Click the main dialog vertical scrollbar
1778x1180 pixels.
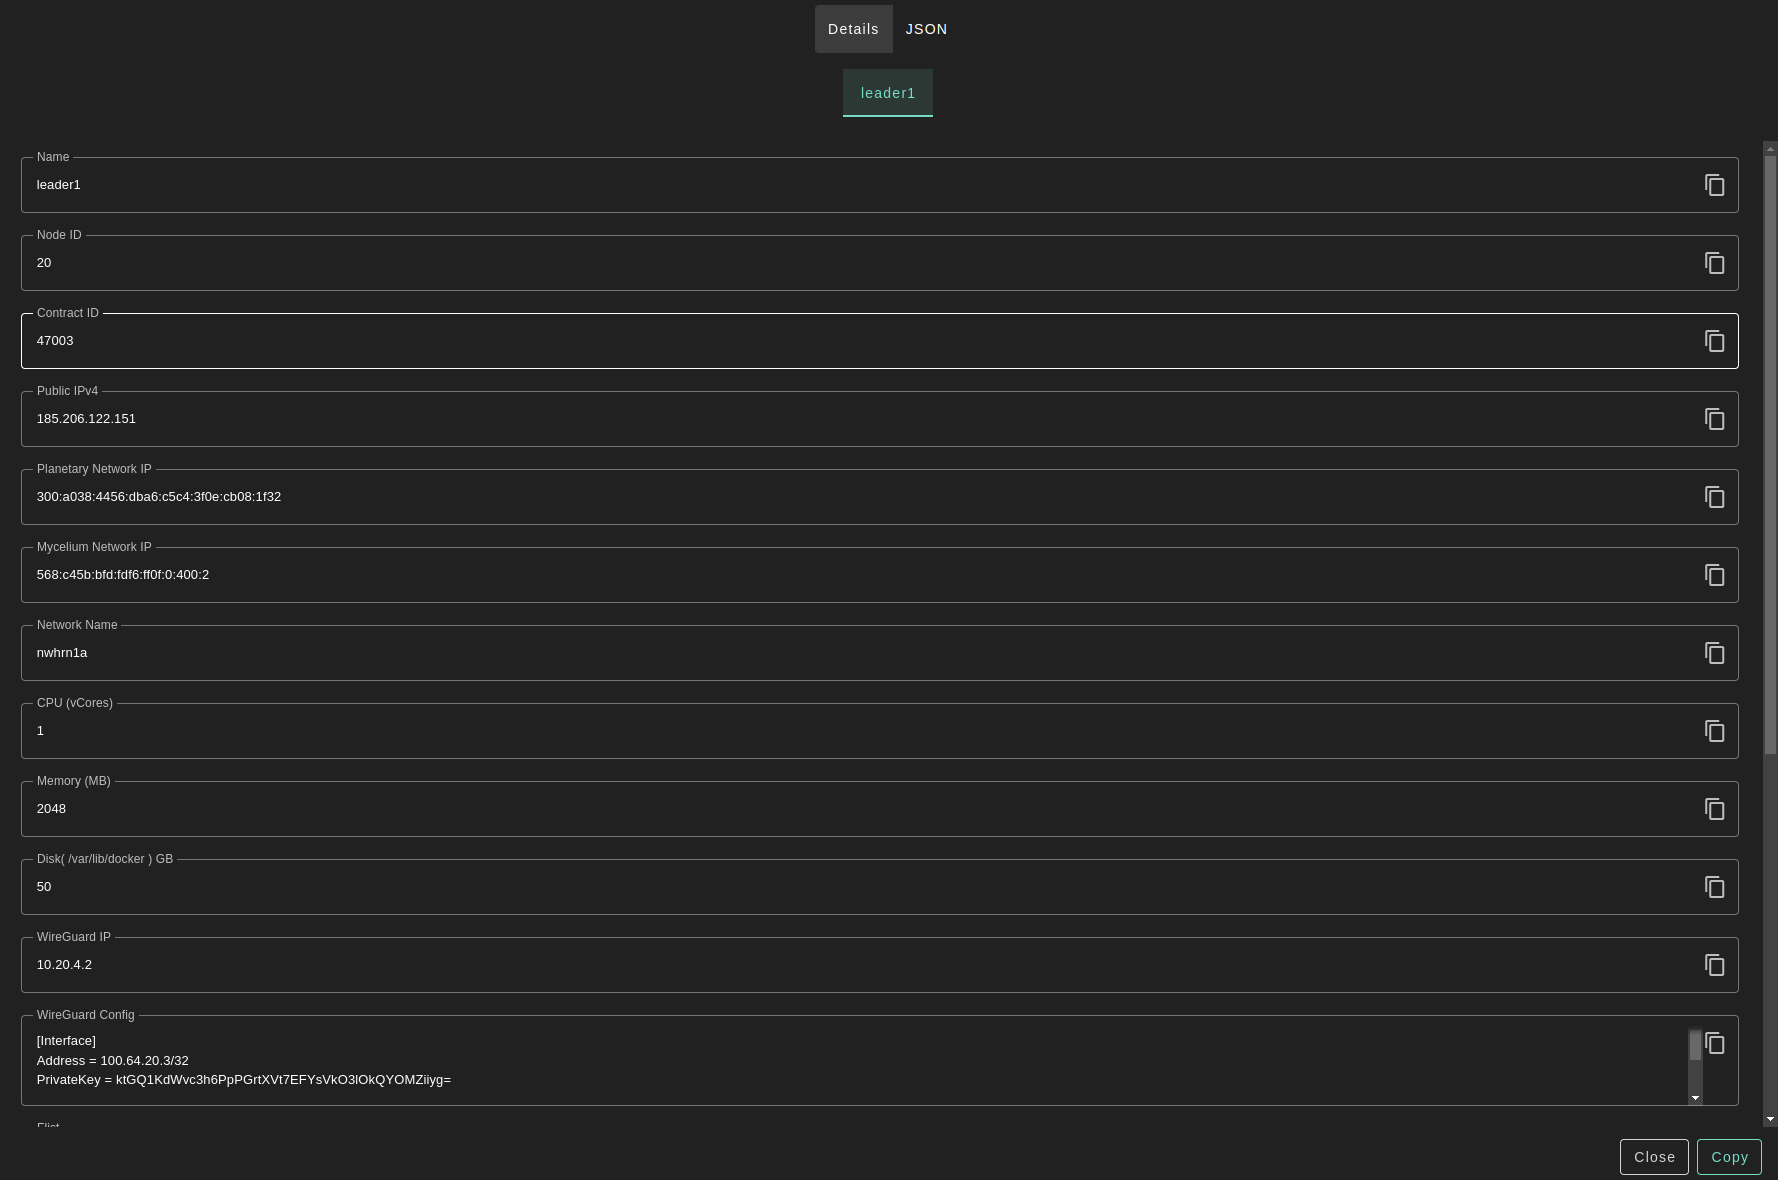1770,450
